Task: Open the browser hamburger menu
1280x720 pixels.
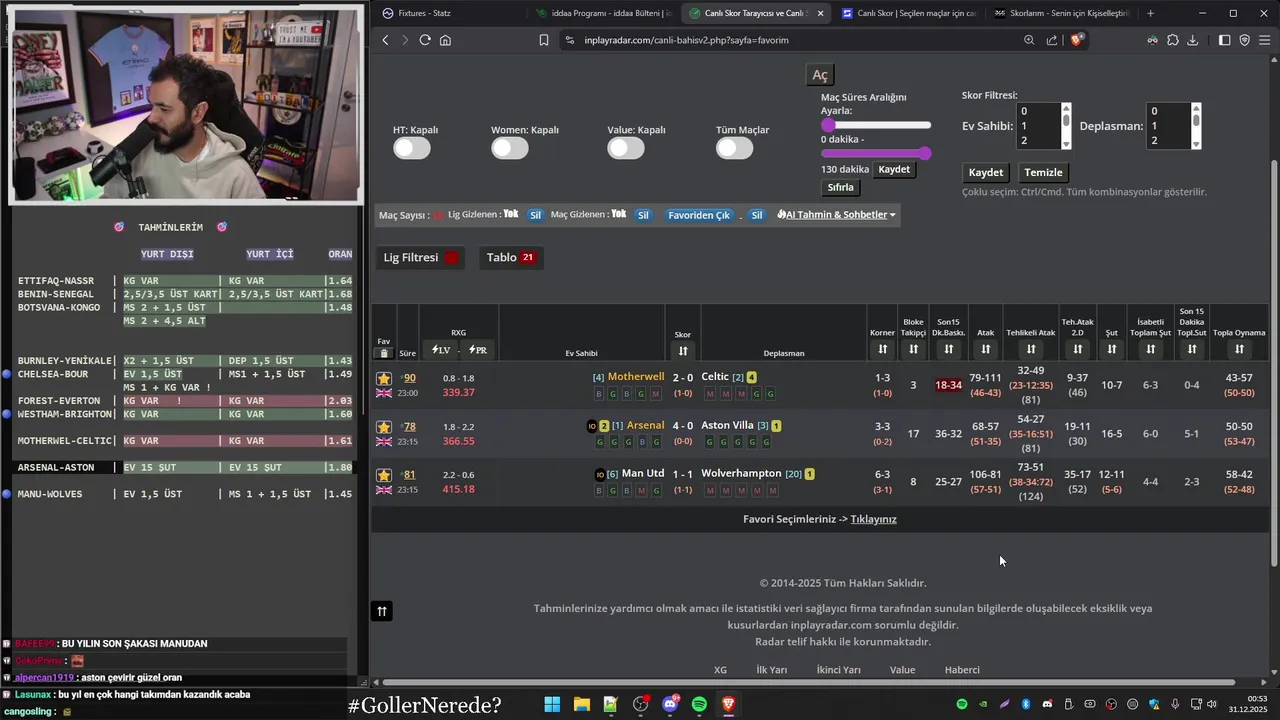Action: (1265, 40)
